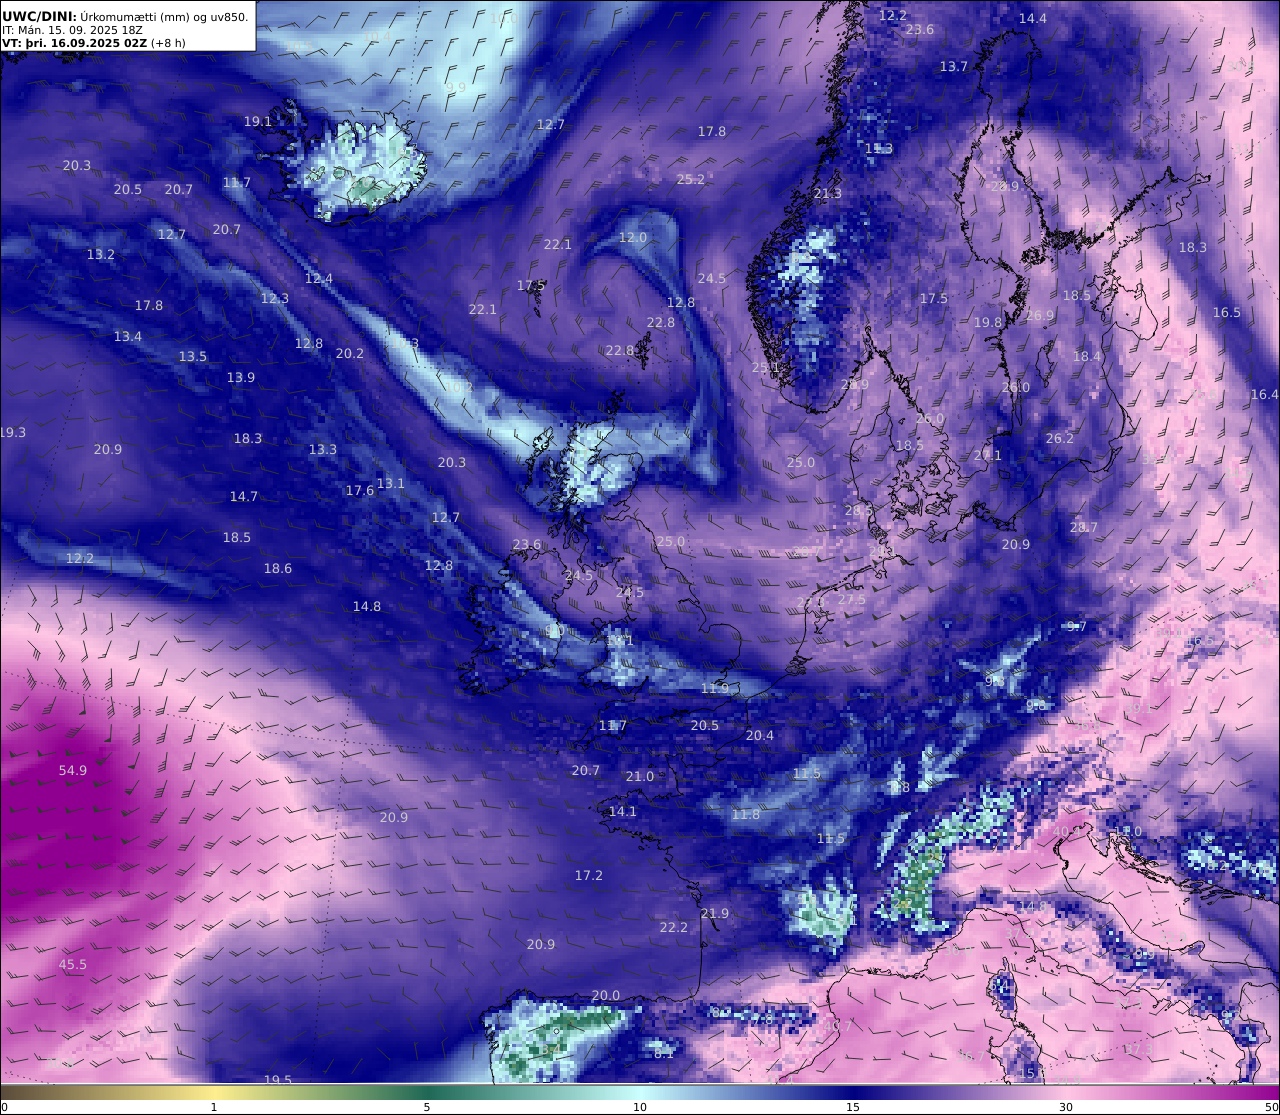Click the 18.4 value on the map
1280x1115 pixels.
1087,356
